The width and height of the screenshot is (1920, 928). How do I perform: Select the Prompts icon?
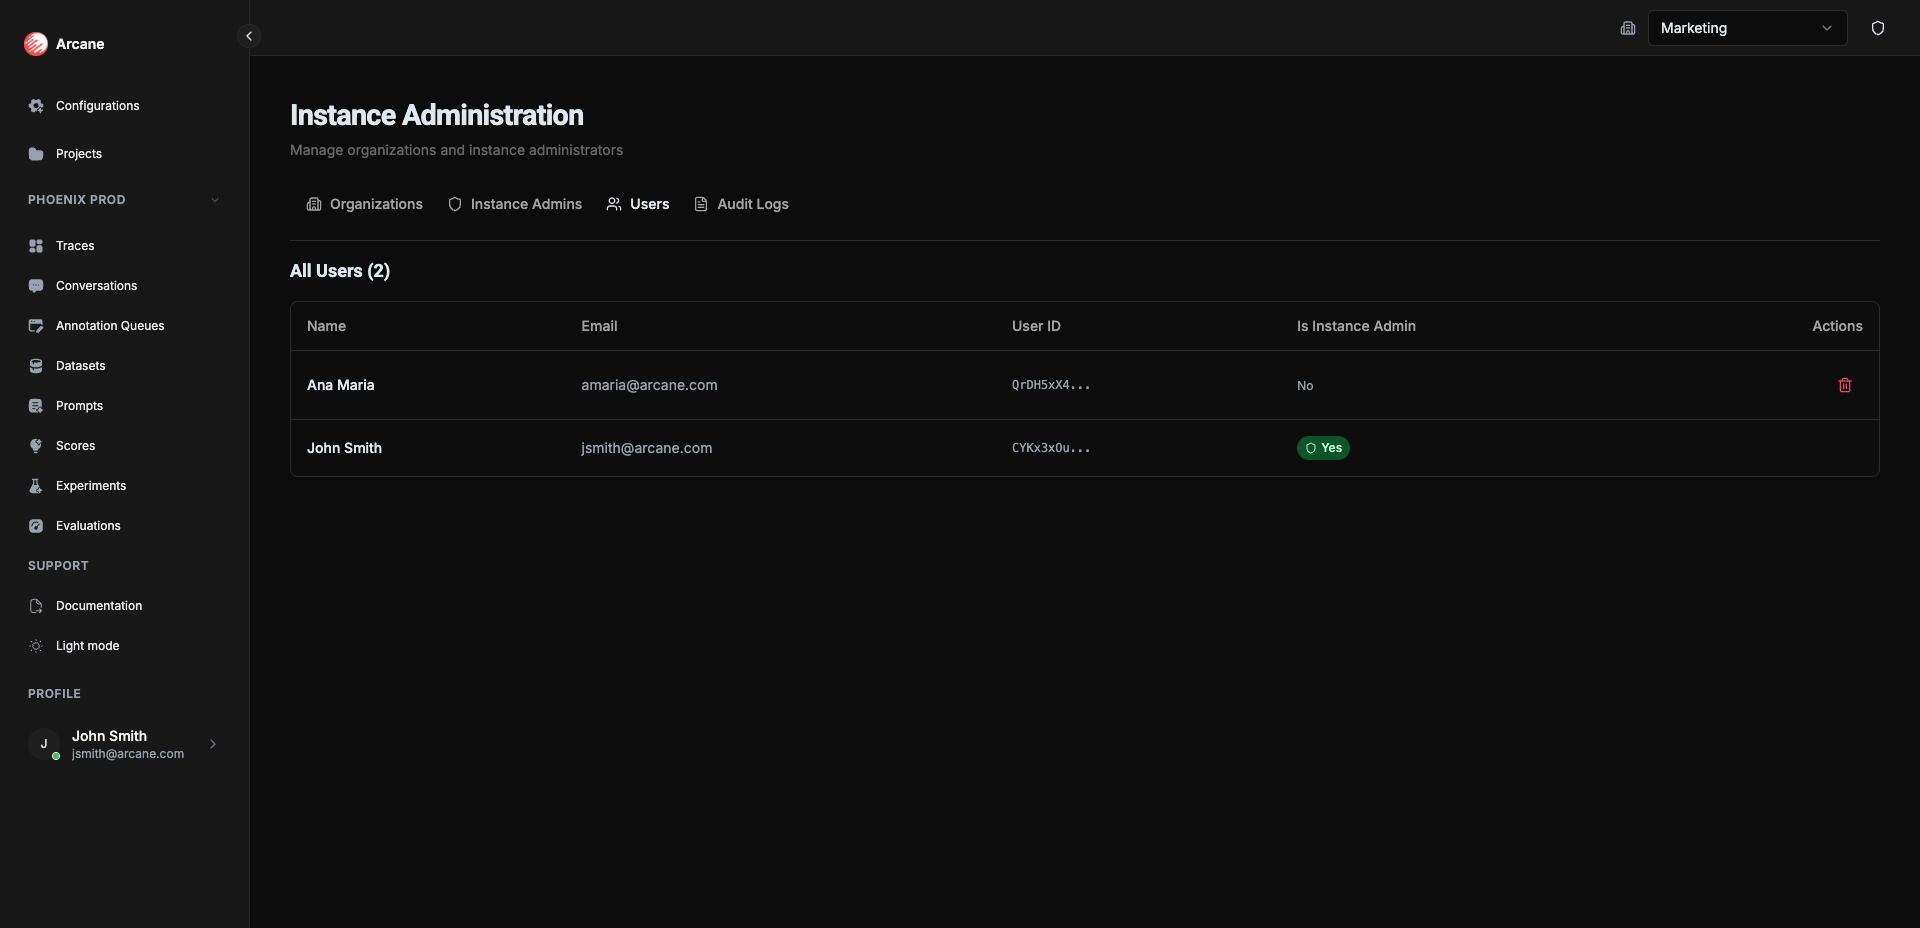(36, 405)
